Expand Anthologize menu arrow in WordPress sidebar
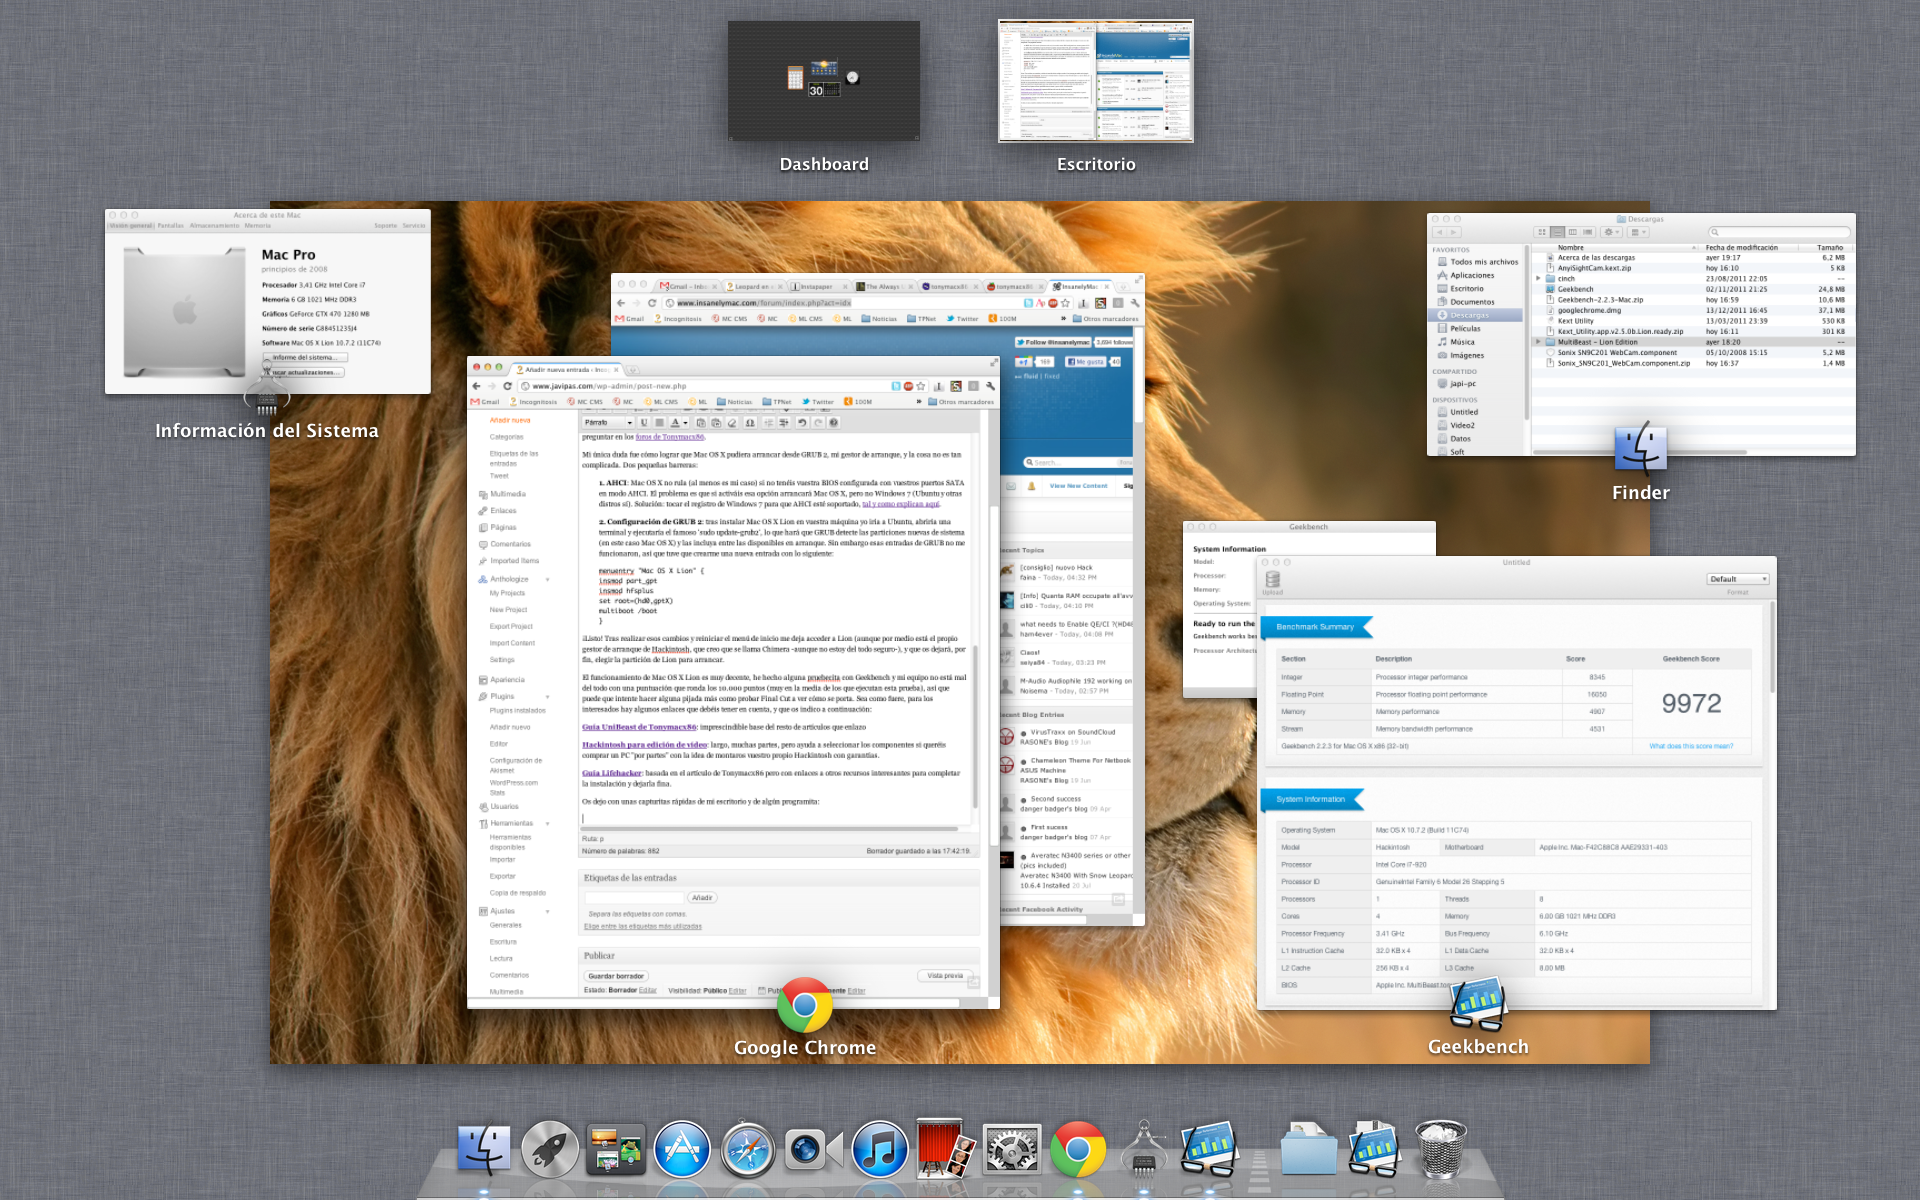Viewport: 1920px width, 1200px height. pyautogui.click(x=547, y=579)
